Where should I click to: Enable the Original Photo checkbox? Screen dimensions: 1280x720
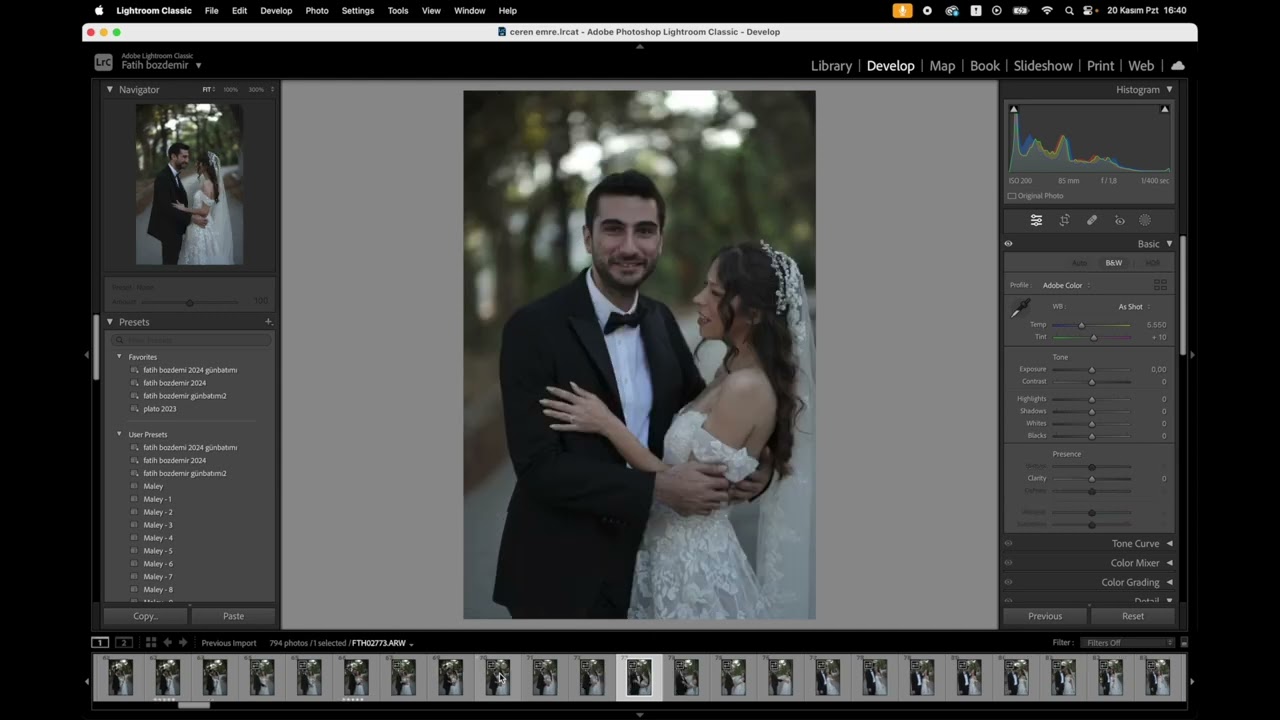coord(1012,196)
